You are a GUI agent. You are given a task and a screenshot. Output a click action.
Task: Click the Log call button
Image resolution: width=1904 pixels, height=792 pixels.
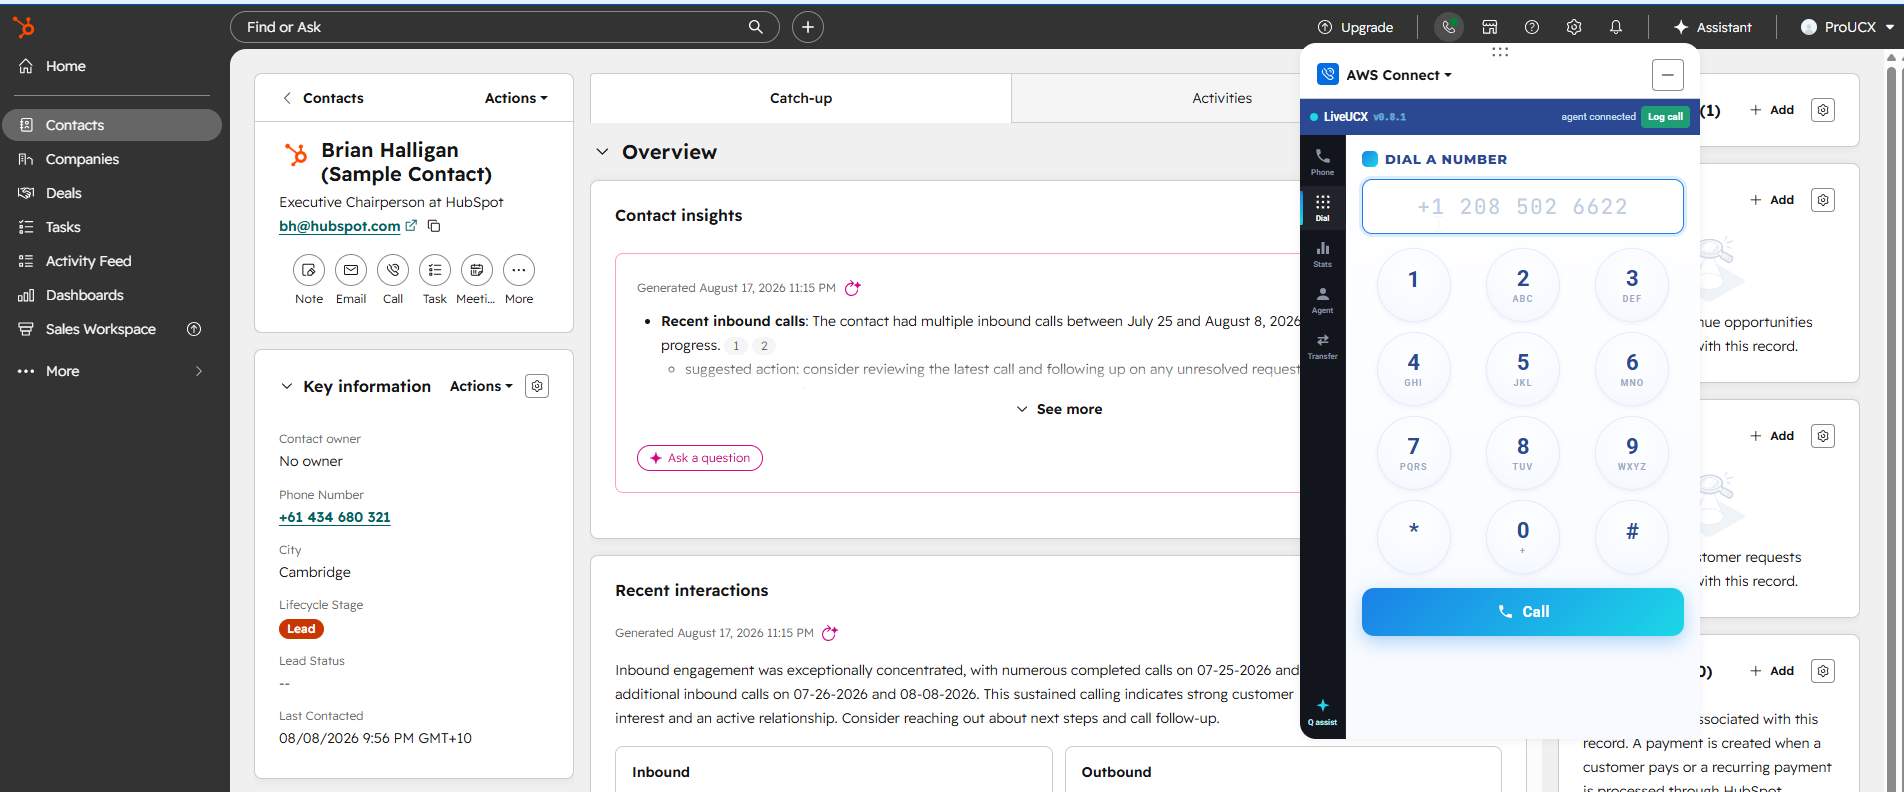[x=1665, y=117]
